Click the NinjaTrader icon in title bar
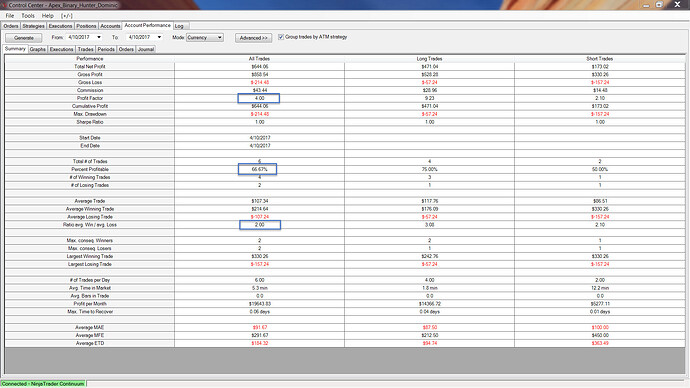Viewport: 690px width, 388px height. point(4,5)
